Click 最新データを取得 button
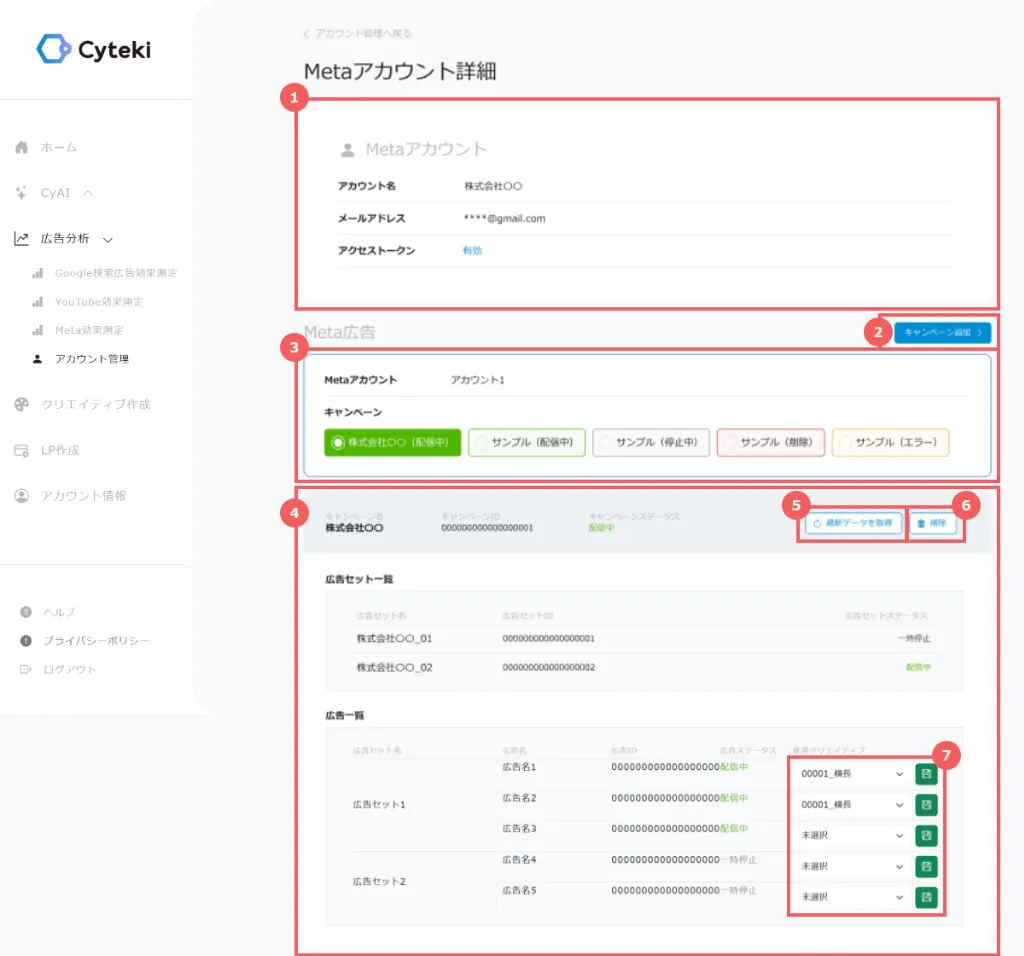This screenshot has width=1024, height=956. (x=854, y=523)
